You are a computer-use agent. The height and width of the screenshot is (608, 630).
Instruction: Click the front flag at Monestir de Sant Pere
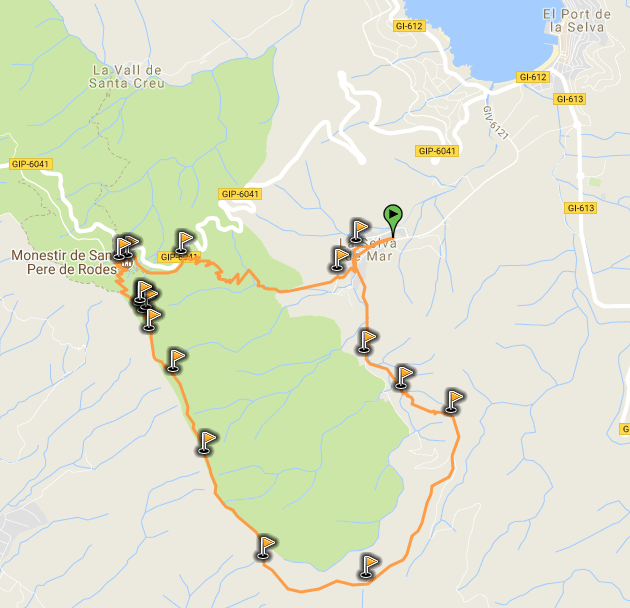(x=121, y=248)
